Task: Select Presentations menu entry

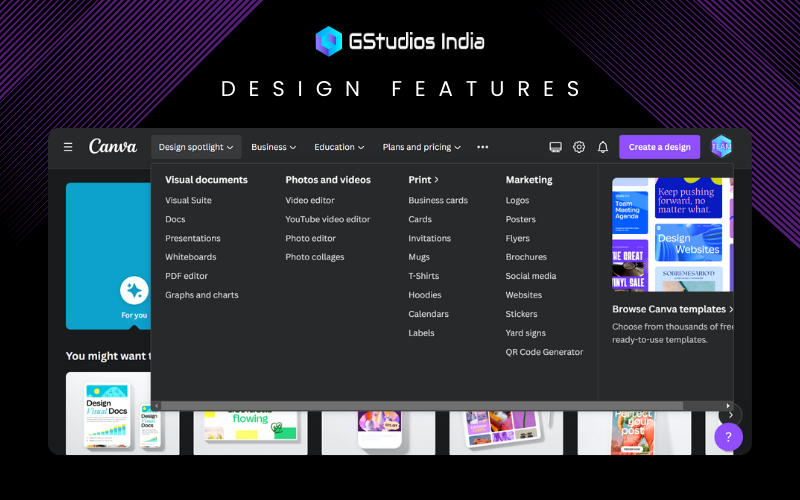Action: (x=193, y=238)
